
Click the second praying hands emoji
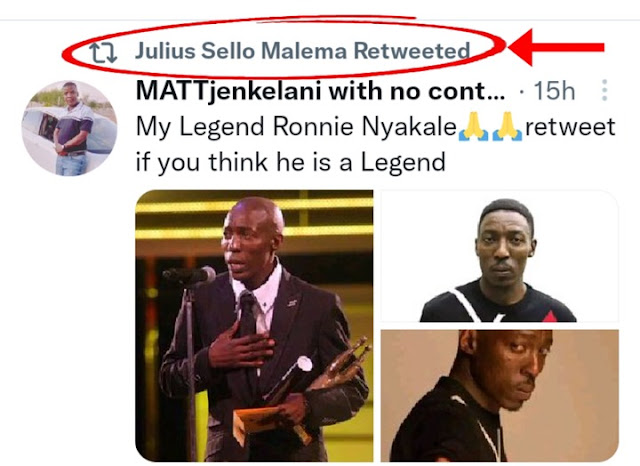pos(507,127)
